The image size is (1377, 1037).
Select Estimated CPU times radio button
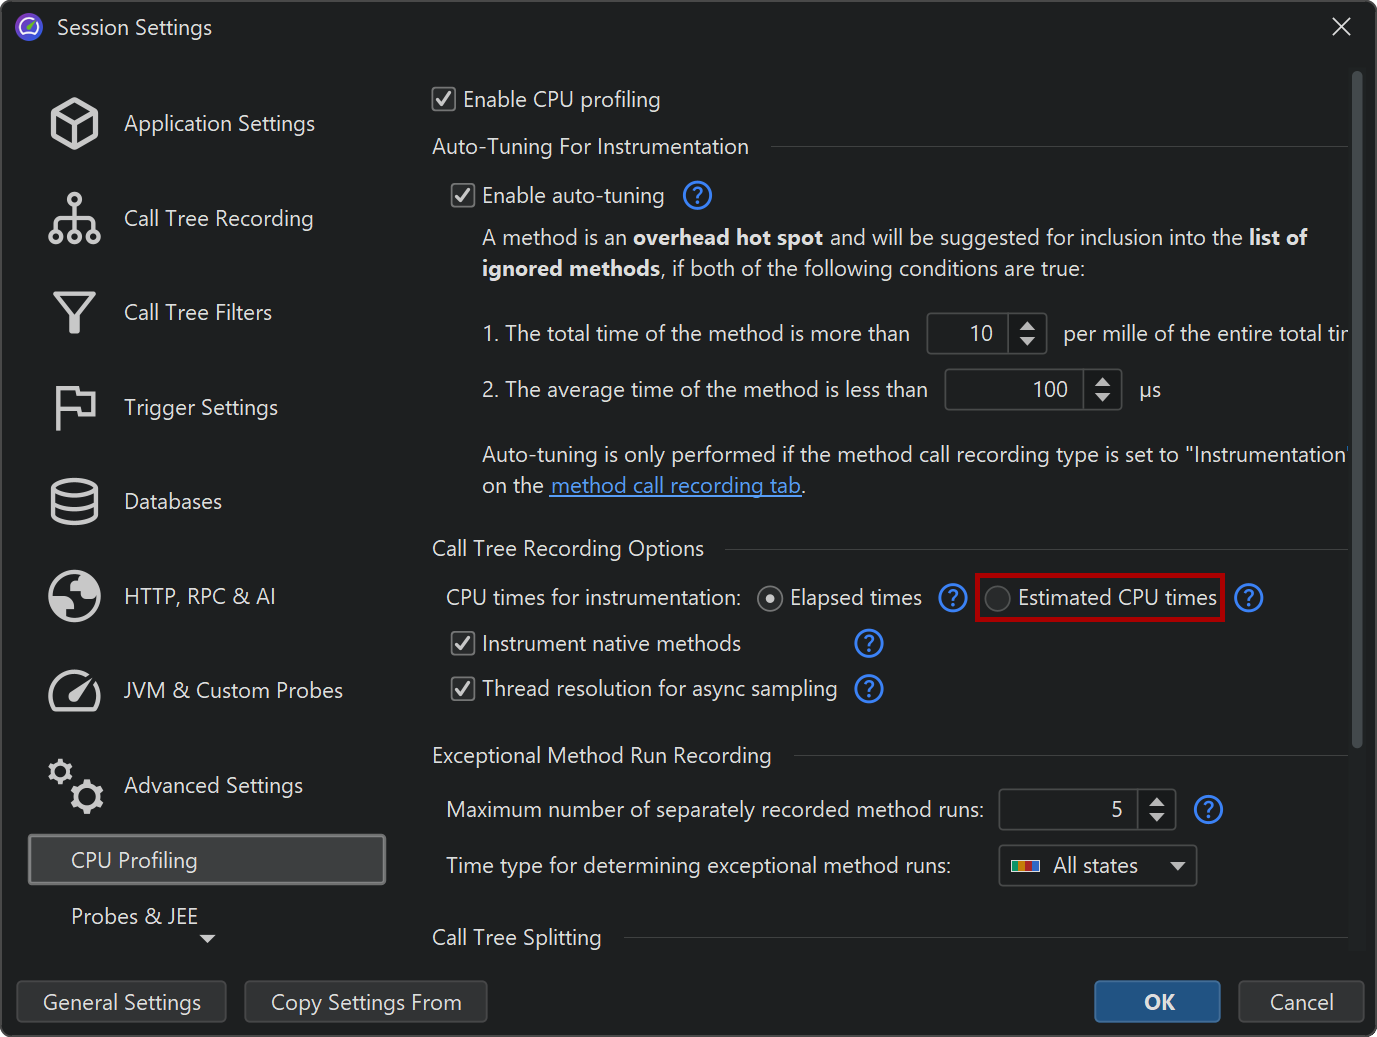click(x=998, y=598)
